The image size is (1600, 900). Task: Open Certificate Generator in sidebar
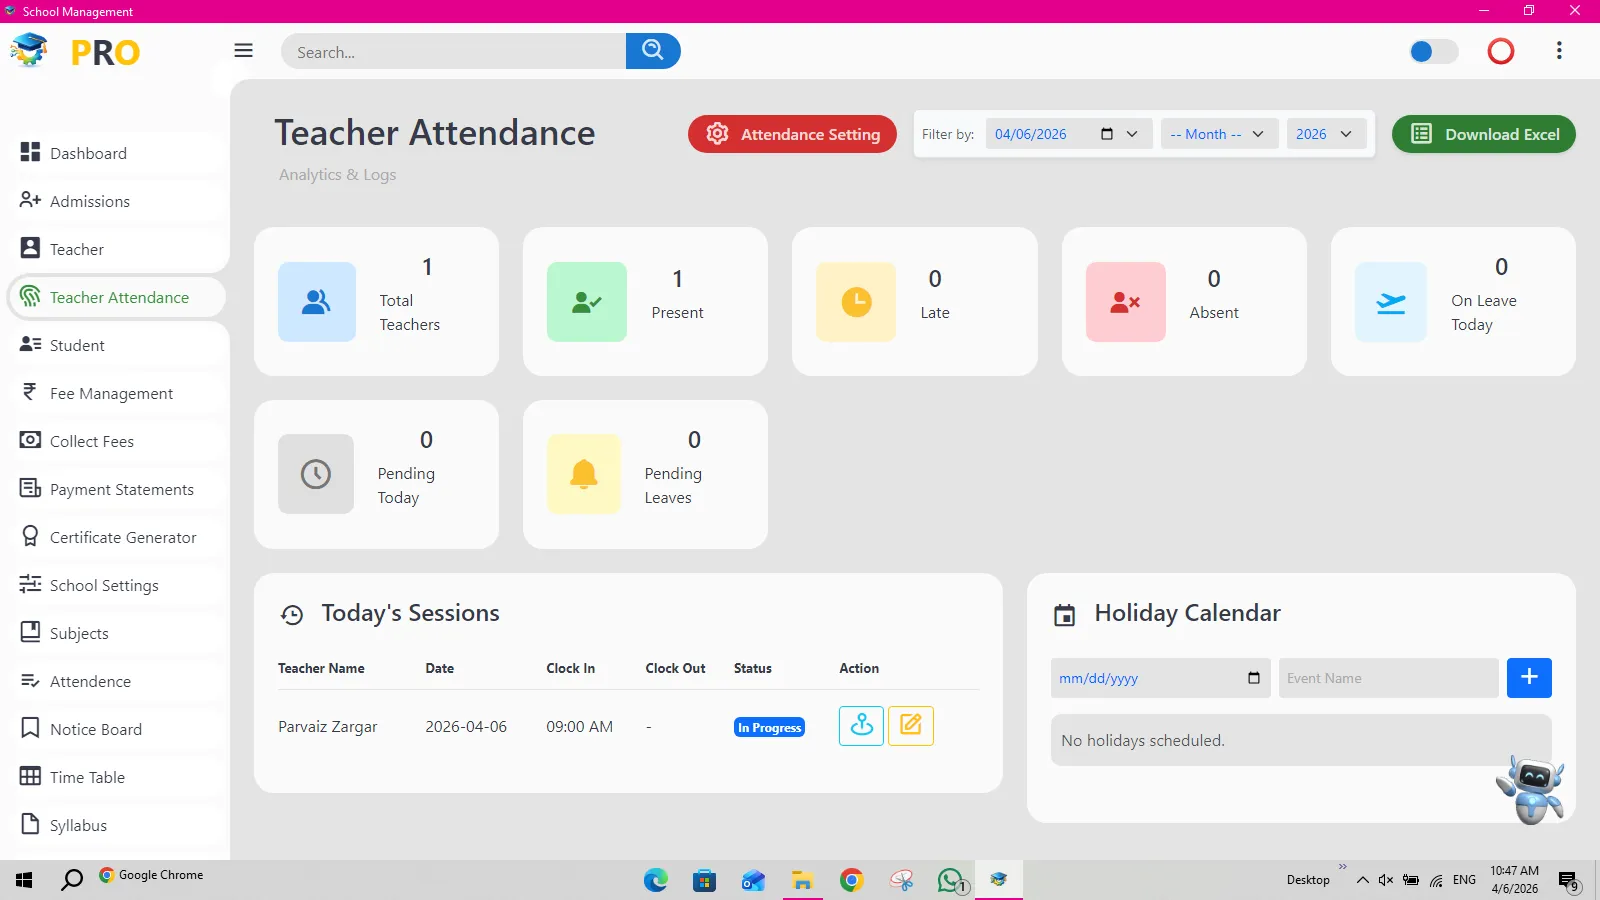[118, 537]
